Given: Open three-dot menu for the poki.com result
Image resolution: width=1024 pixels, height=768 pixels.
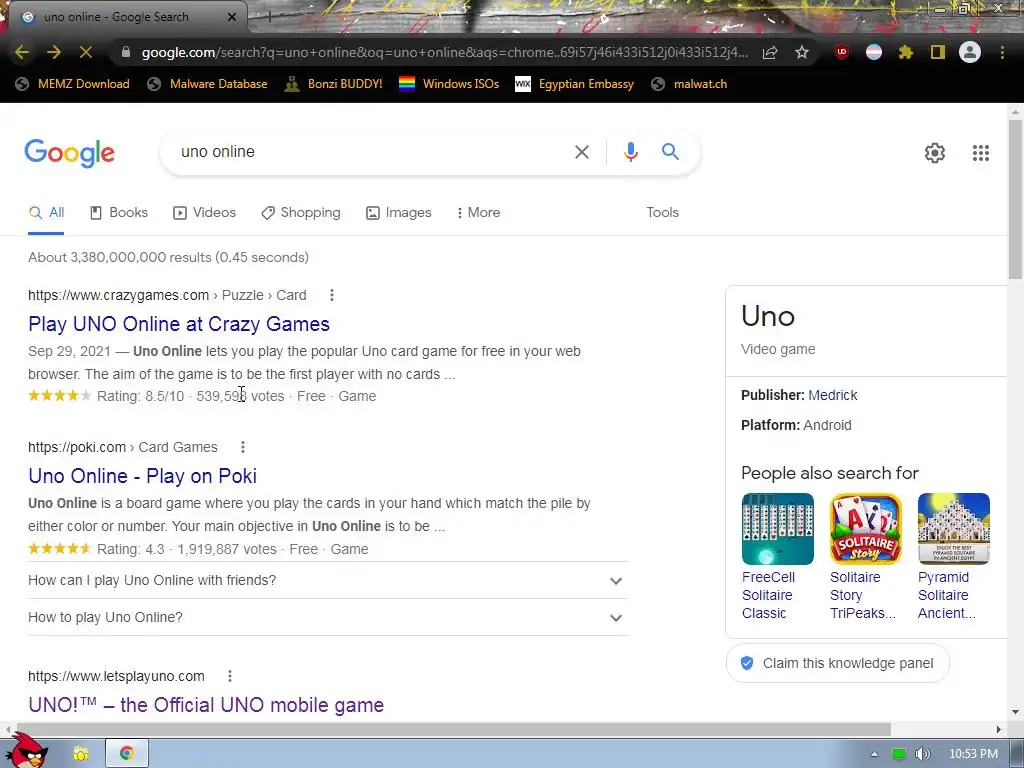Looking at the screenshot, I should (x=243, y=447).
